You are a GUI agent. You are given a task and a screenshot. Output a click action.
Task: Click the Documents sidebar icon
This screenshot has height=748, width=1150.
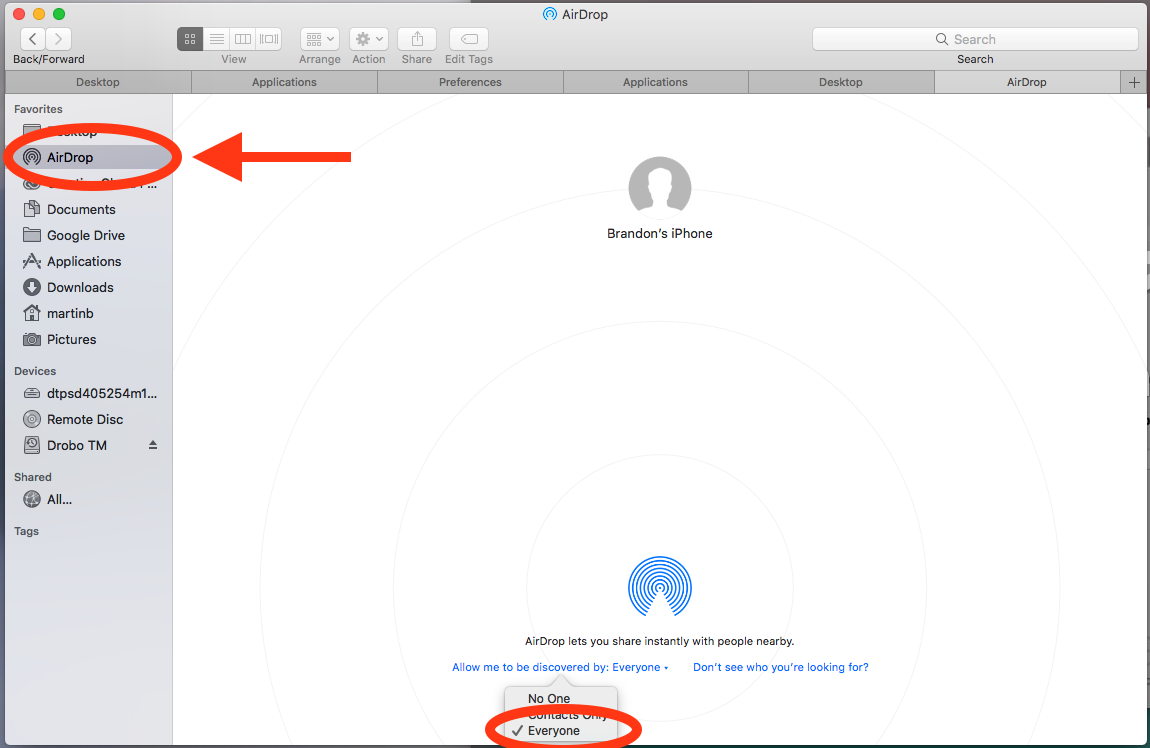pyautogui.click(x=32, y=209)
